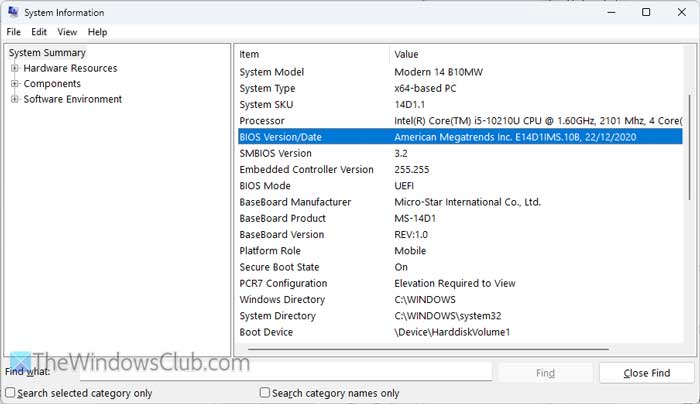Select the System Directory row
The image size is (700, 404).
tap(460, 316)
